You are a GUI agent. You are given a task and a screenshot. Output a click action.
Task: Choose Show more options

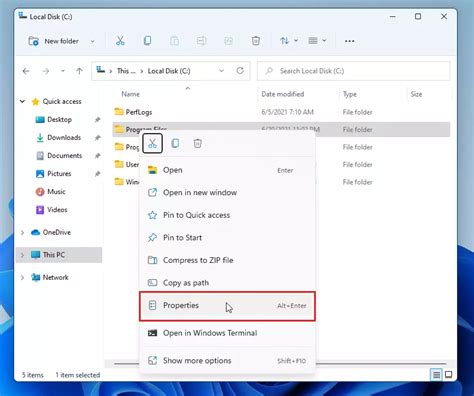[227, 361]
